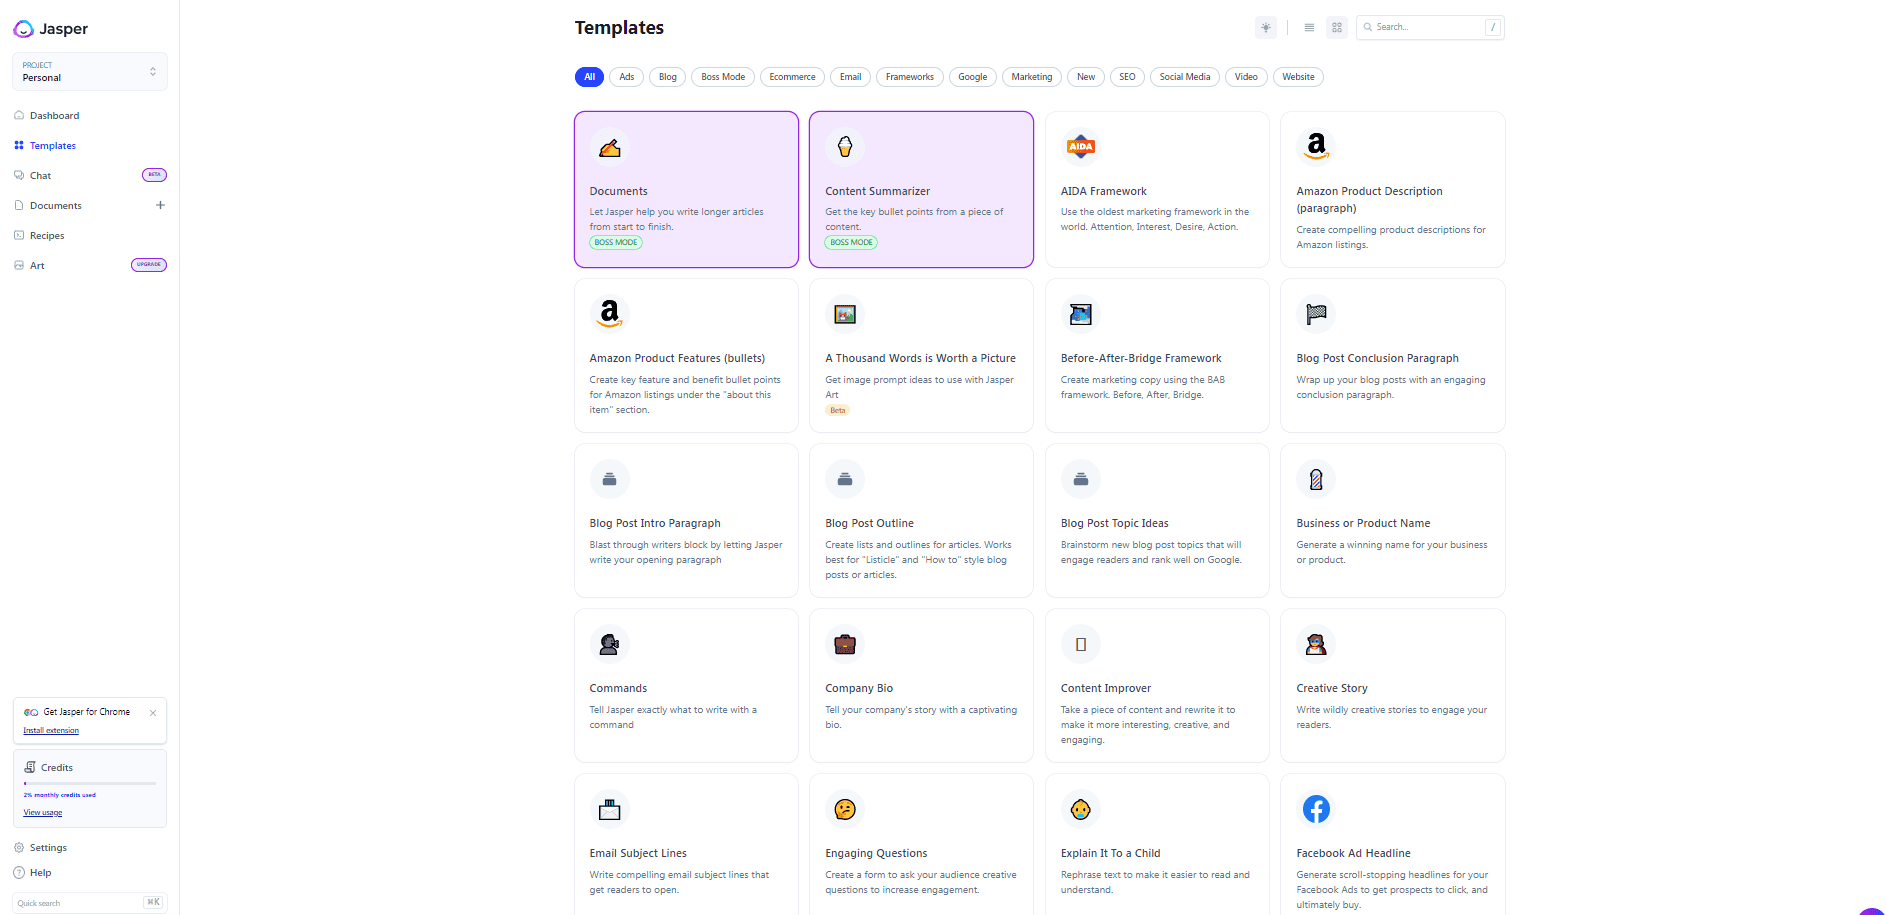The height and width of the screenshot is (915, 1886).
Task: Open Help from the sidebar
Action: pyautogui.click(x=40, y=873)
